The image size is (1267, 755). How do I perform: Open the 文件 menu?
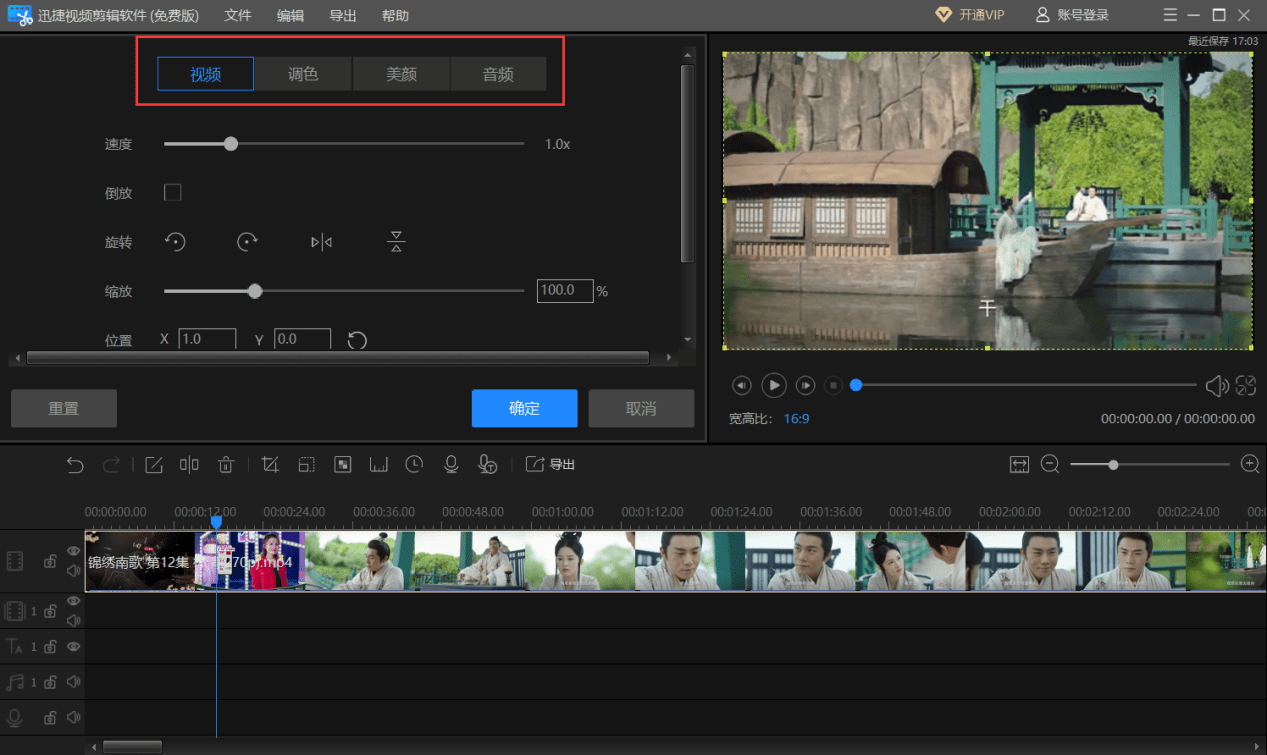click(x=238, y=16)
